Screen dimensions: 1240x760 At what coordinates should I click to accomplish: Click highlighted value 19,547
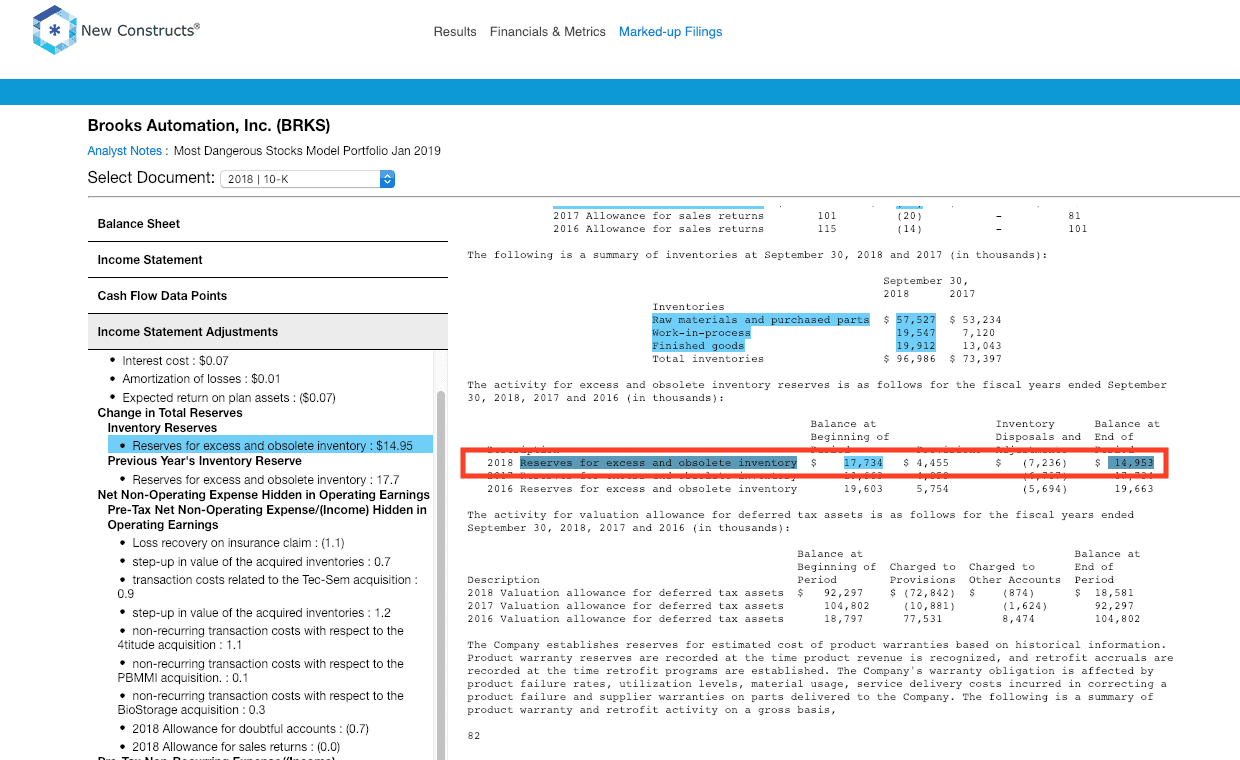point(916,333)
